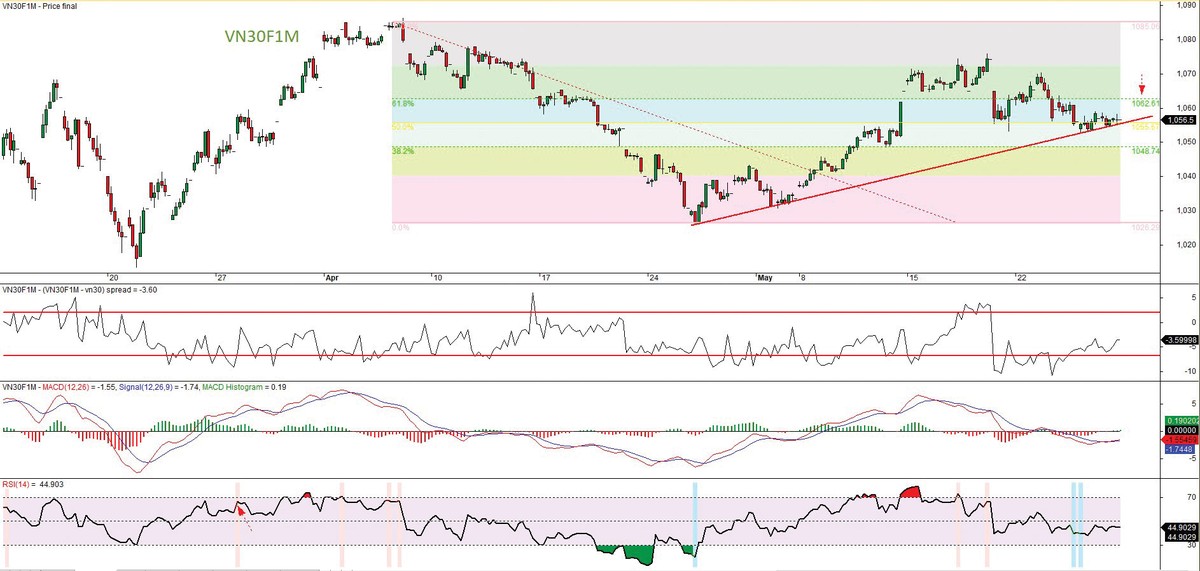Select the 61.8% Fibonacci level label
Viewport: 1200px width, 571px height.
(x=402, y=102)
